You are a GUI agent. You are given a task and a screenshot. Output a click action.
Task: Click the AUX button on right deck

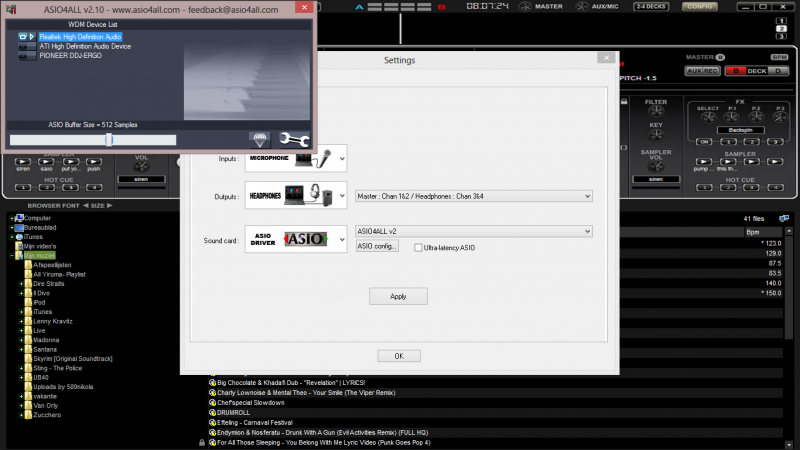pyautogui.click(x=694, y=71)
